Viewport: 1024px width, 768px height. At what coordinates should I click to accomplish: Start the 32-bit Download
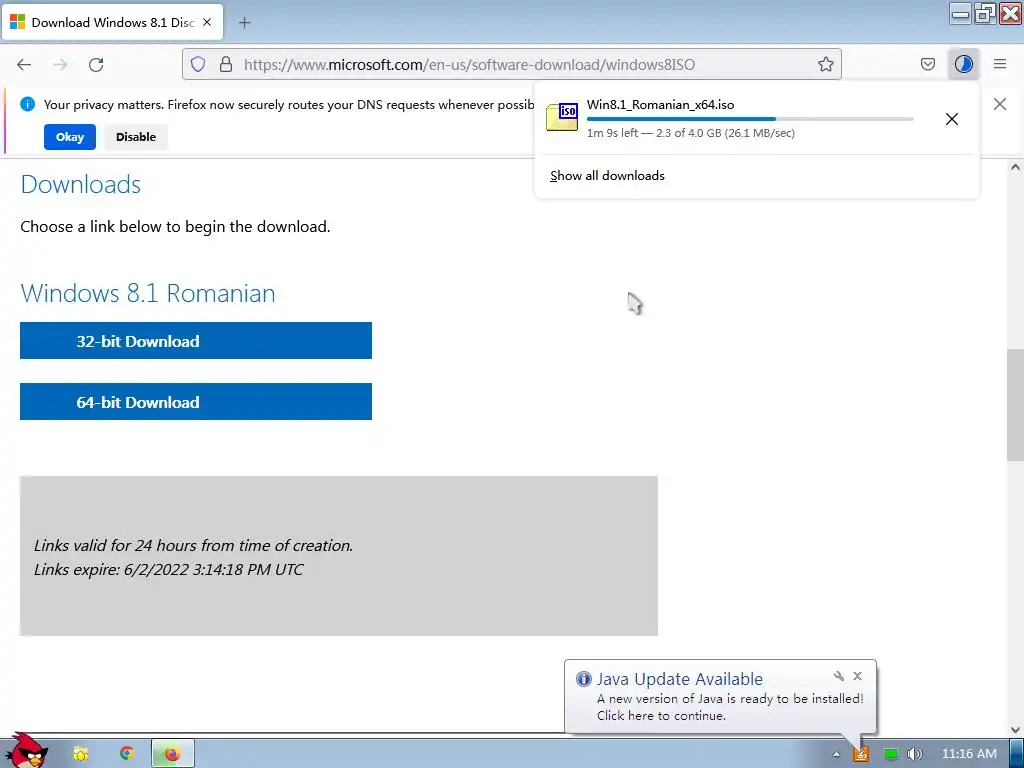196,340
